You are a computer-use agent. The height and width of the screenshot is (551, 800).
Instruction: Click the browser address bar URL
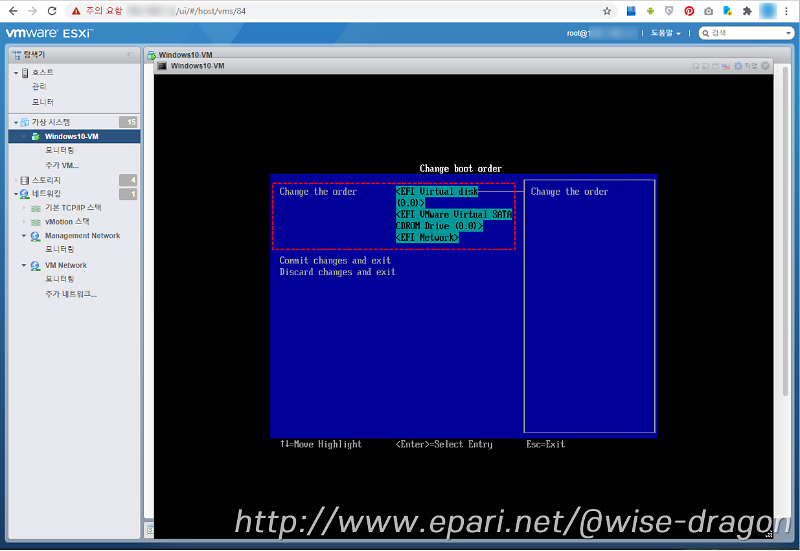(x=211, y=11)
